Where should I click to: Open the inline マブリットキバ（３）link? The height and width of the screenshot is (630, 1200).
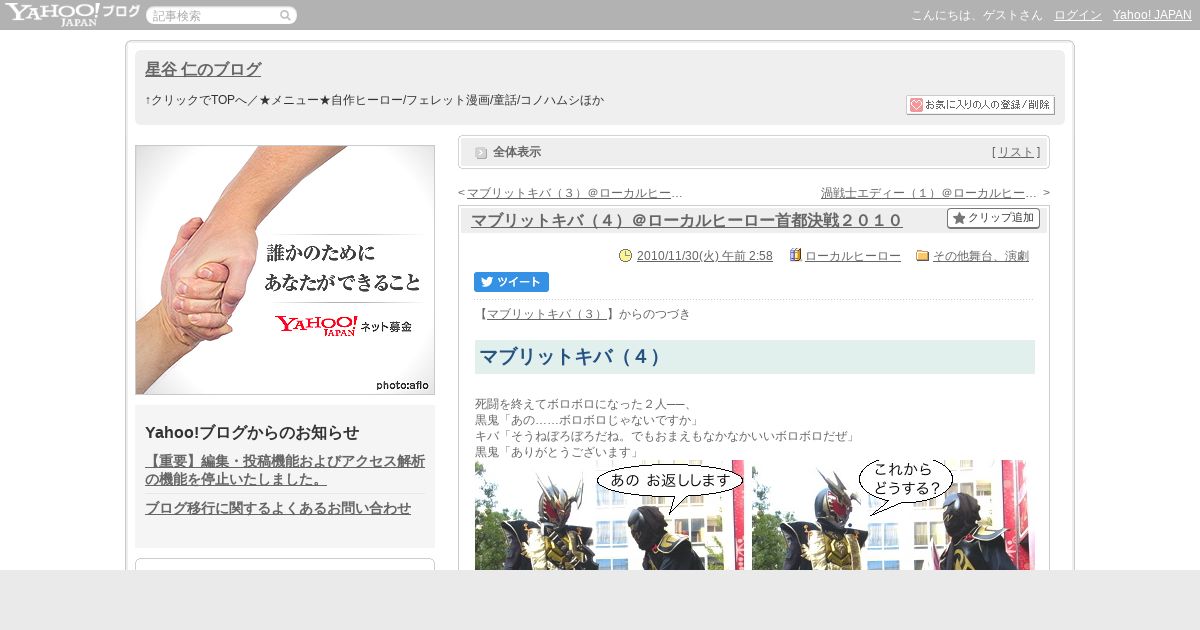tap(547, 314)
